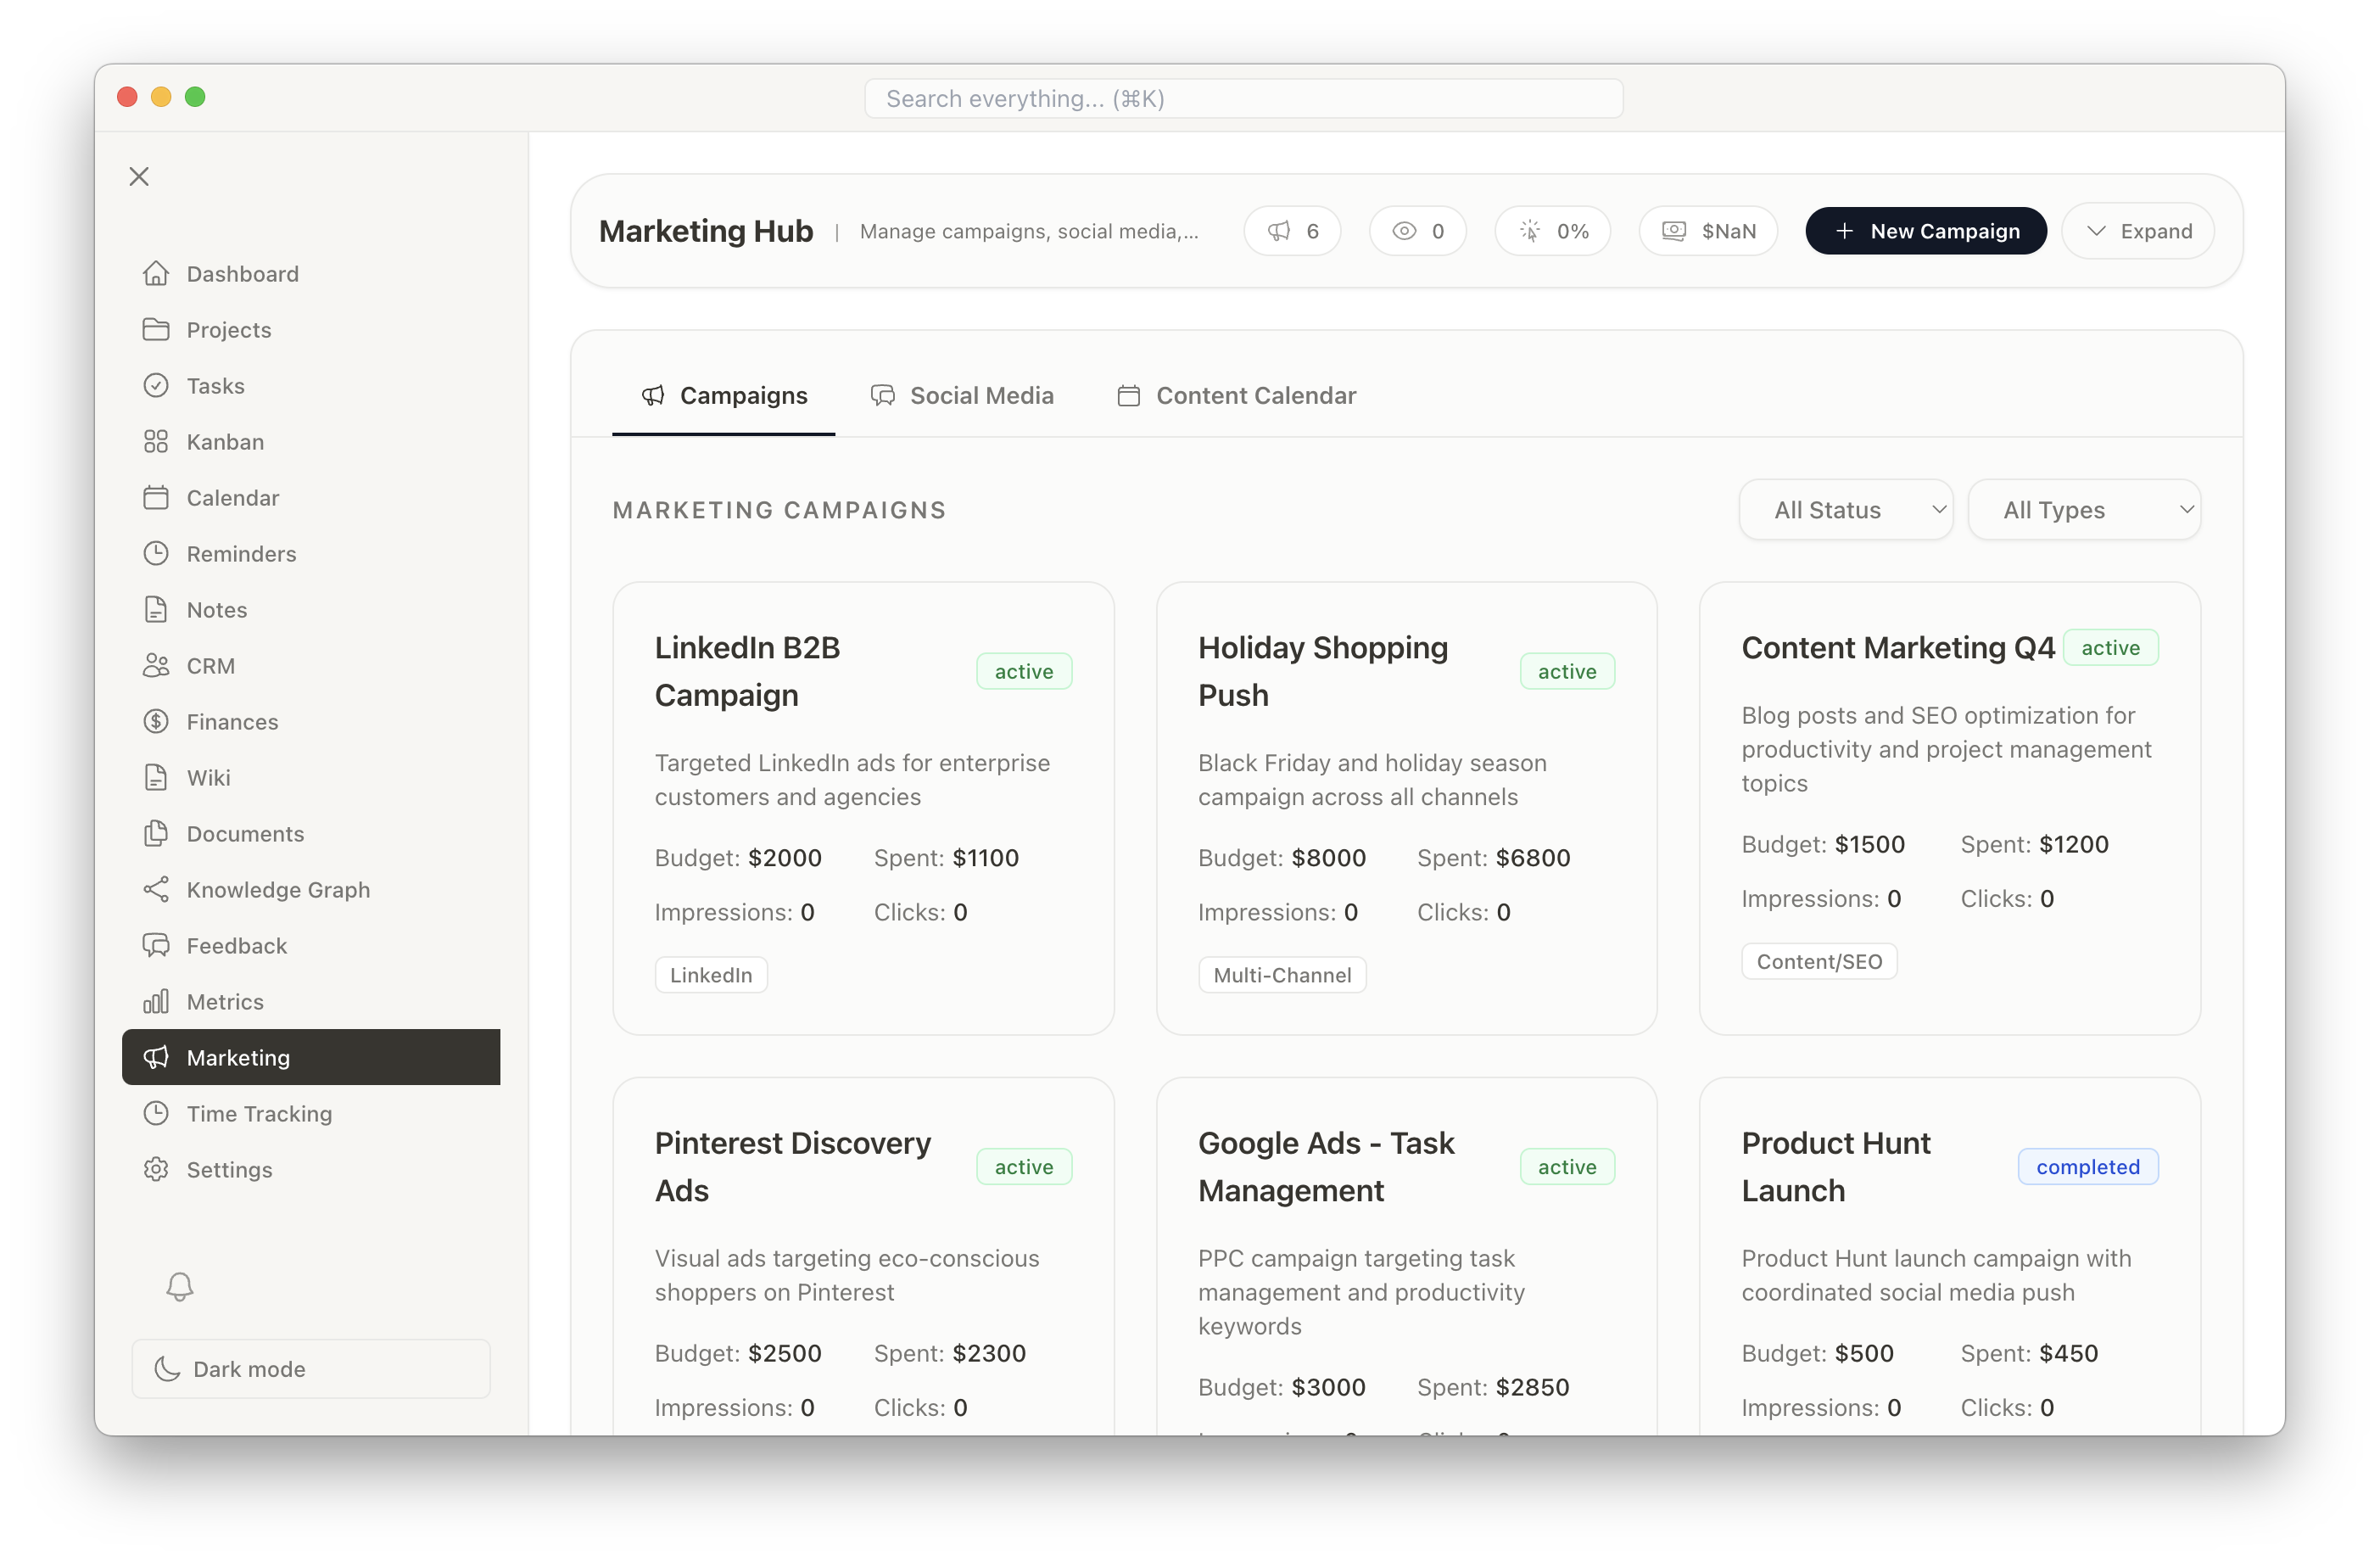The width and height of the screenshot is (2380, 1561).
Task: Switch to the Content Calendar tab
Action: 1236,396
